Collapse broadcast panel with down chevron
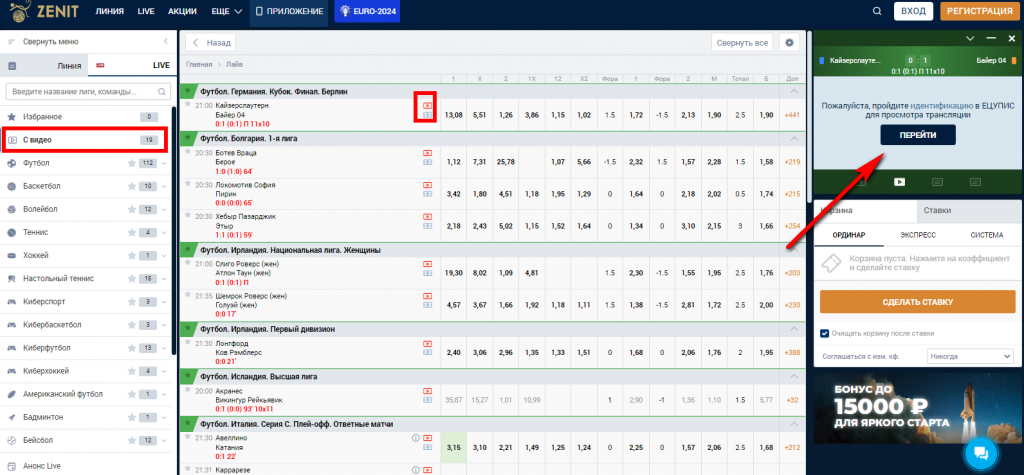 click(970, 39)
